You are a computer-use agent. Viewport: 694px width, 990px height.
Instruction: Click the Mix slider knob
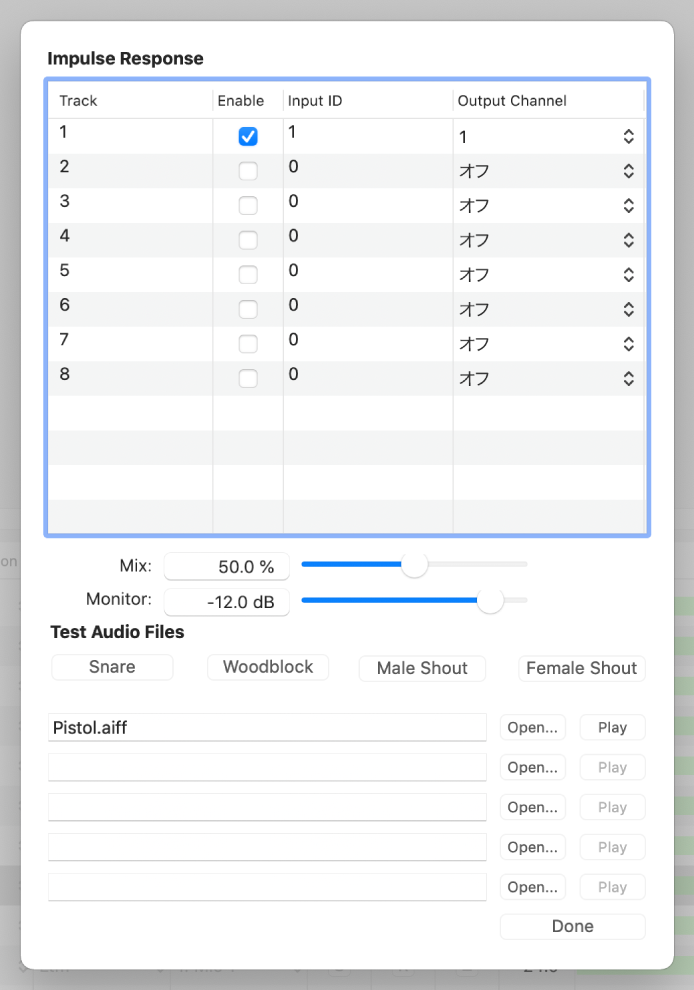(x=414, y=565)
